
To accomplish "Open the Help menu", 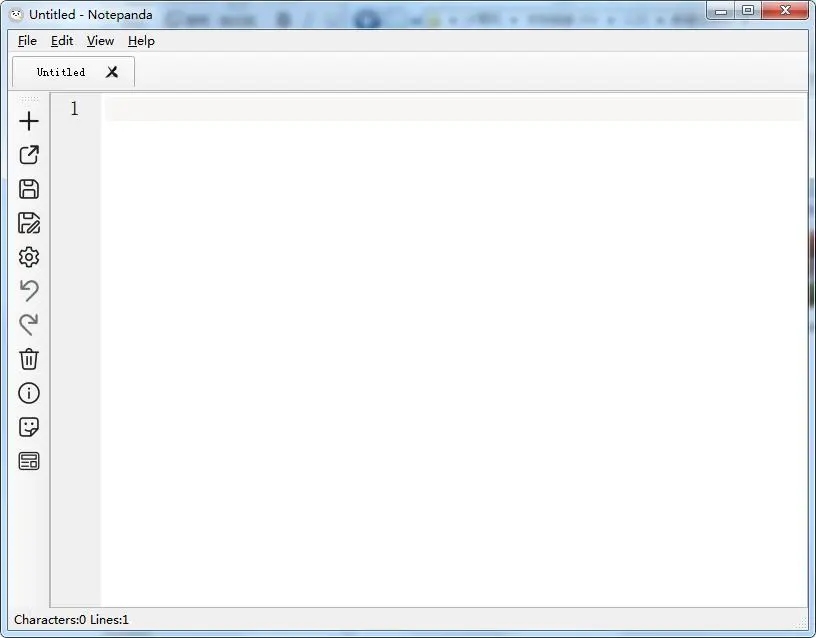I will [x=141, y=41].
